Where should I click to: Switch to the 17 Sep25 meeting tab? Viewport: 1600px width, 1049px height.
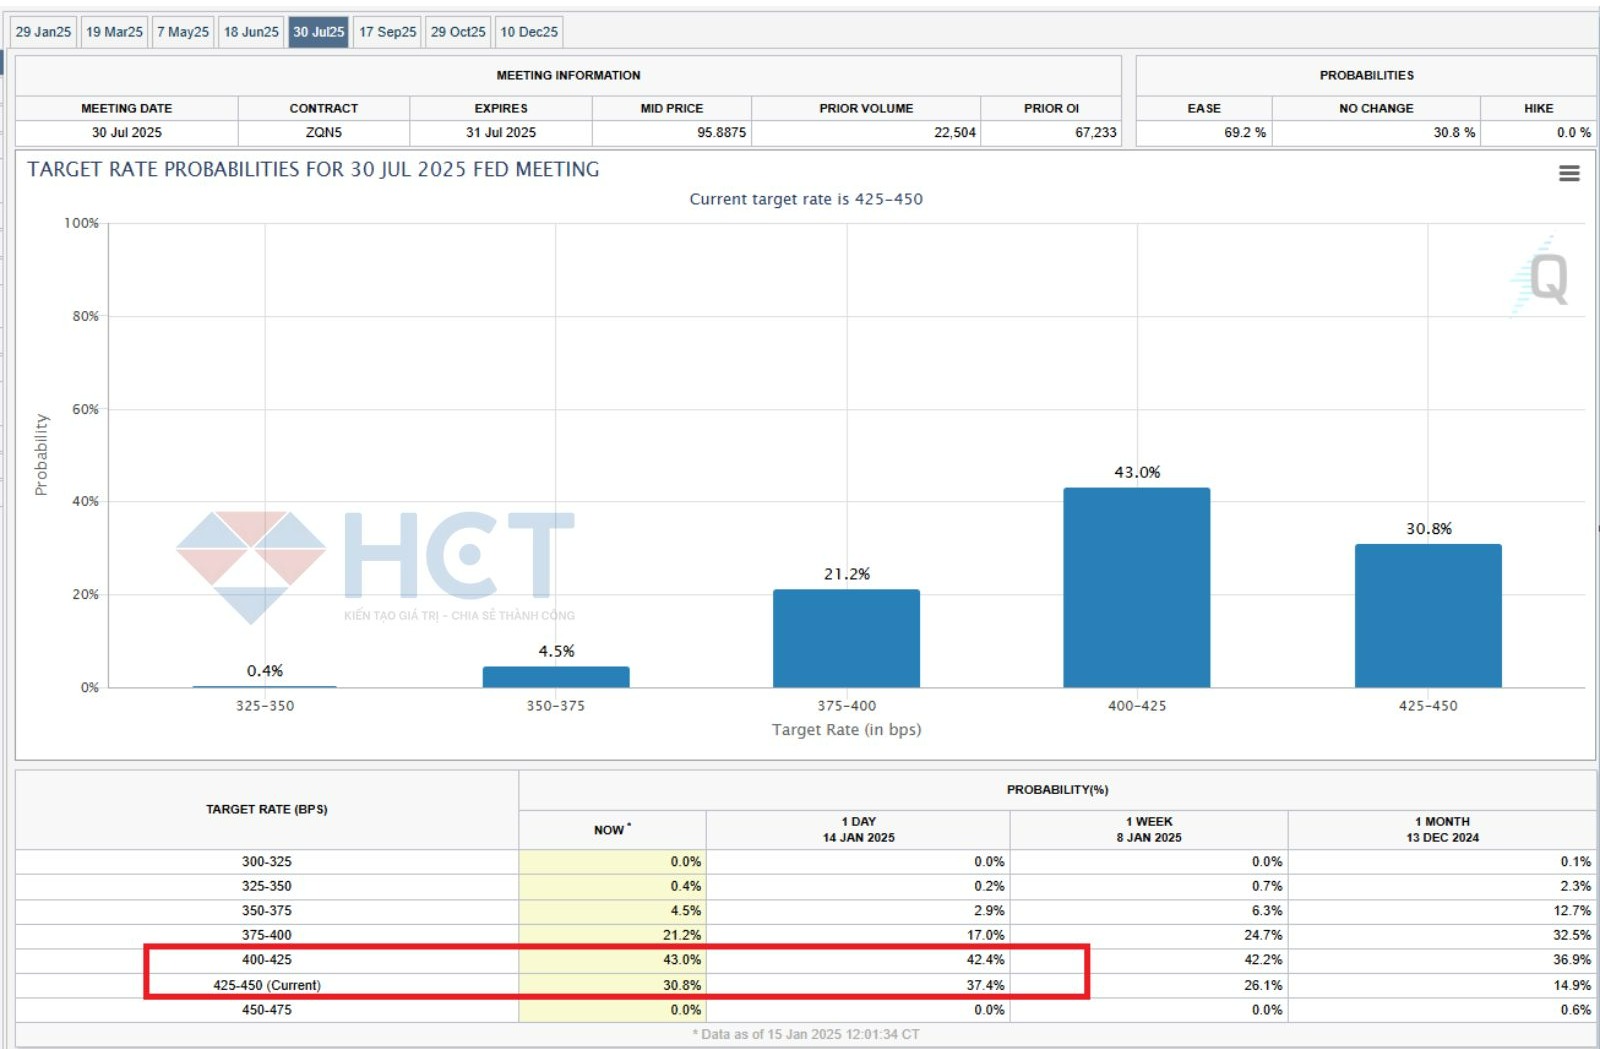(388, 32)
